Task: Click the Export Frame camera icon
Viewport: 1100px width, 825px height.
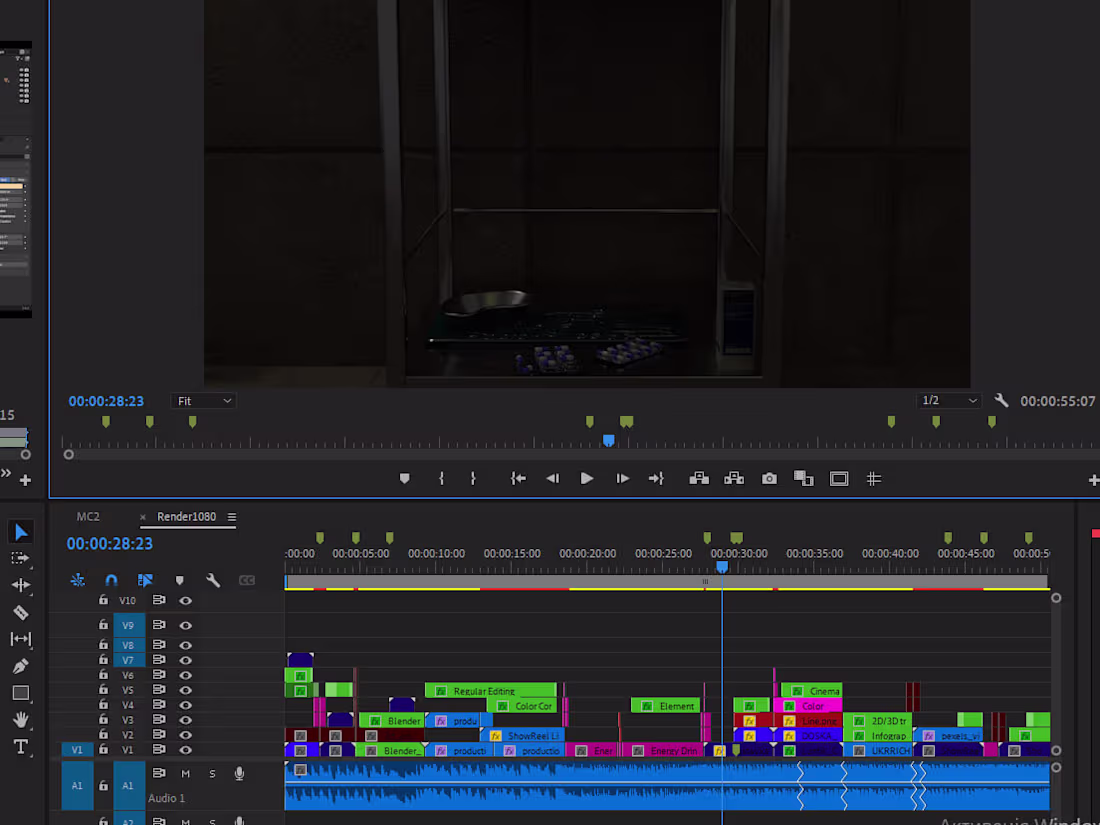Action: (x=769, y=479)
